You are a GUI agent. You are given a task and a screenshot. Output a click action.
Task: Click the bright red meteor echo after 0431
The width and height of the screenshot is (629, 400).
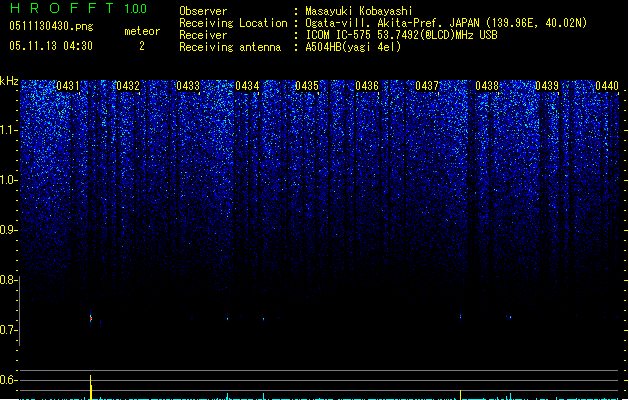91,318
